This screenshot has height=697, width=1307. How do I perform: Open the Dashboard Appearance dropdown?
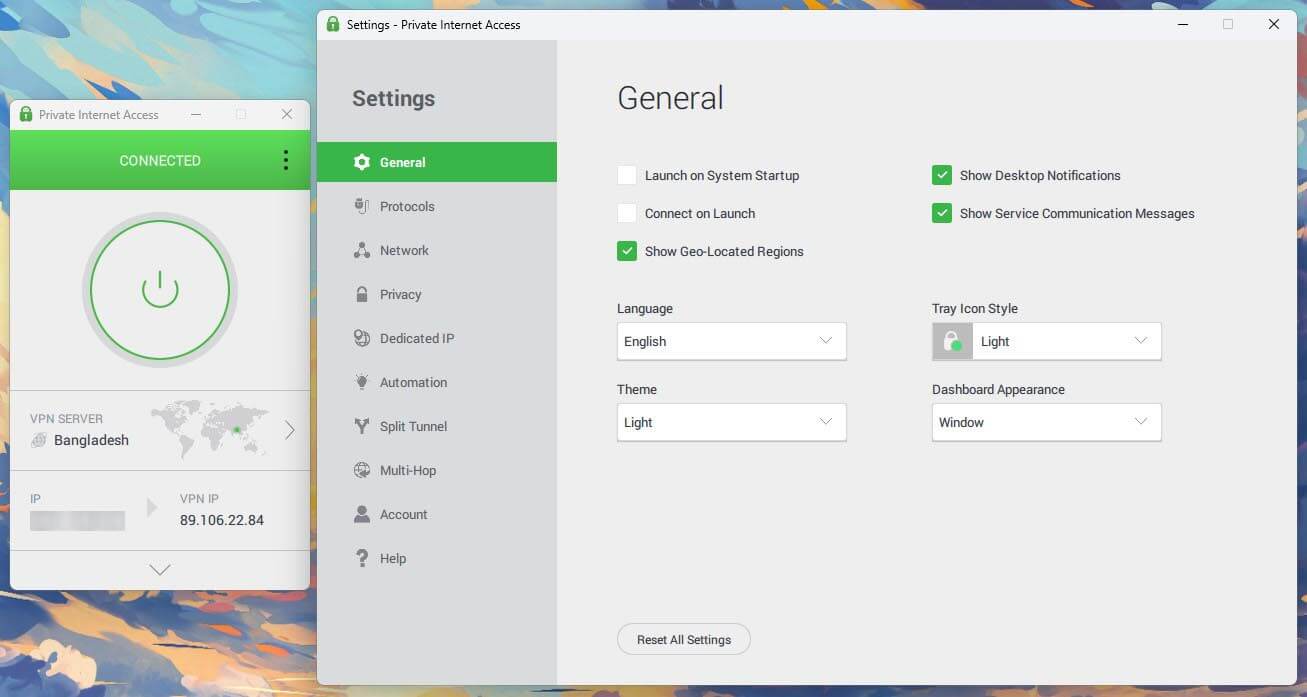1047,422
